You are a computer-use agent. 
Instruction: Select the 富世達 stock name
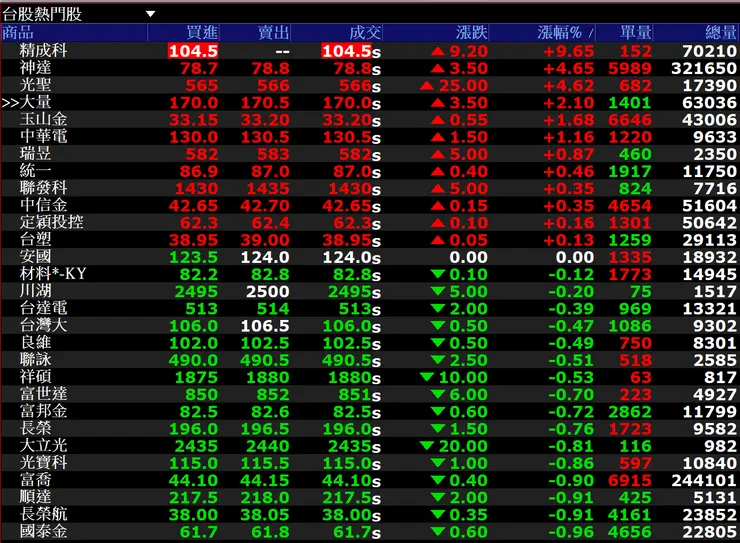click(43, 393)
